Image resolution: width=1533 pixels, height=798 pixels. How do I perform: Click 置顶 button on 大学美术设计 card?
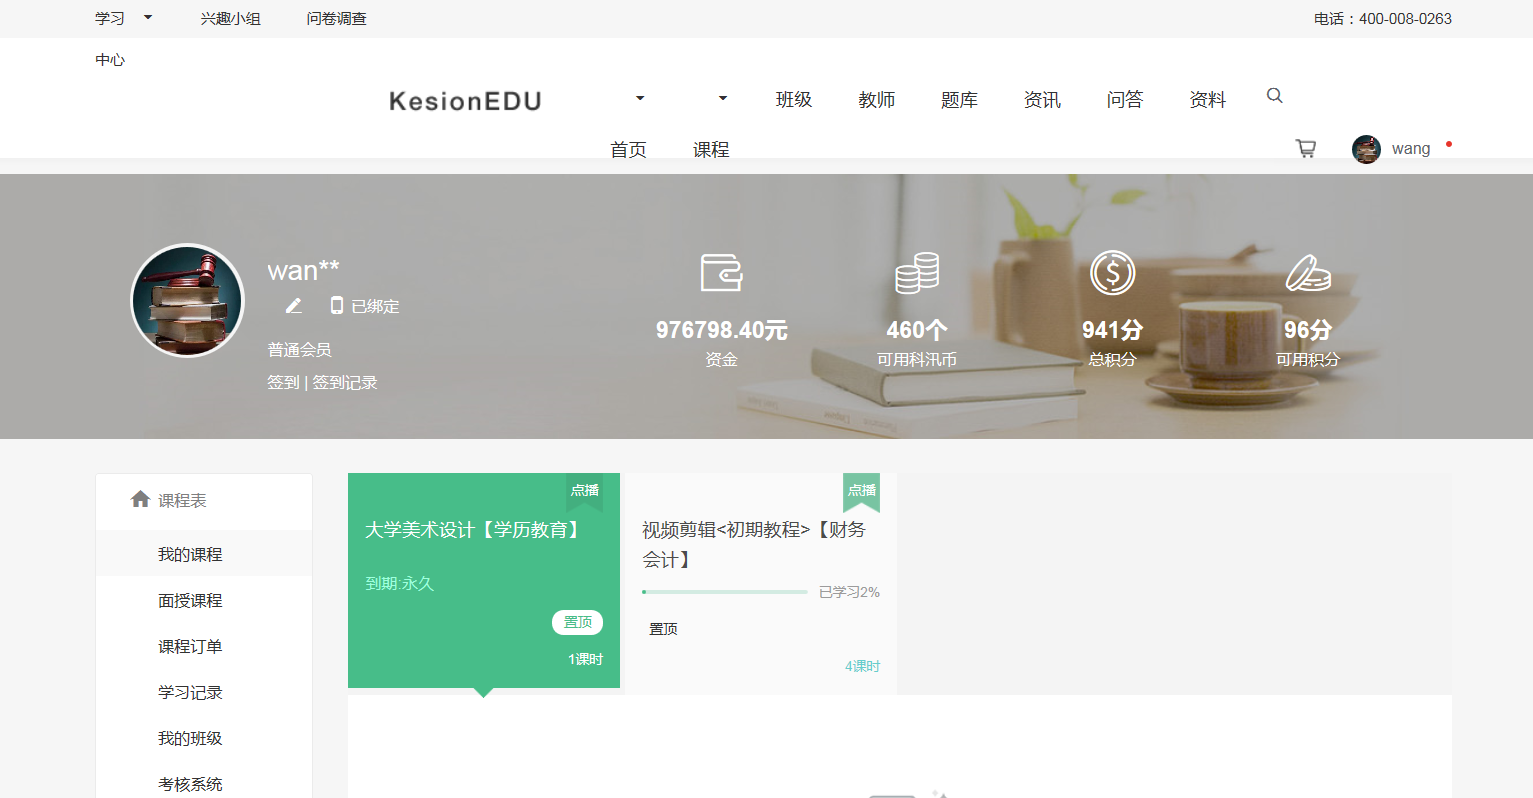(577, 622)
